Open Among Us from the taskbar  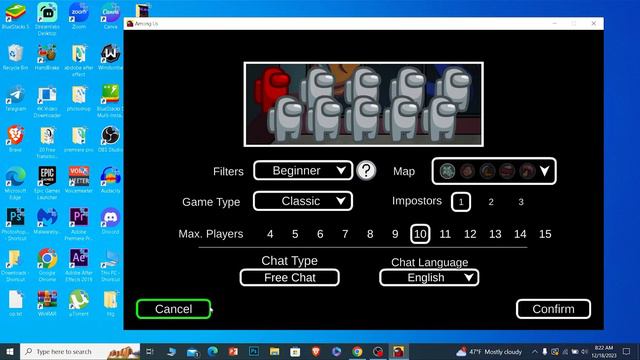coord(398,351)
